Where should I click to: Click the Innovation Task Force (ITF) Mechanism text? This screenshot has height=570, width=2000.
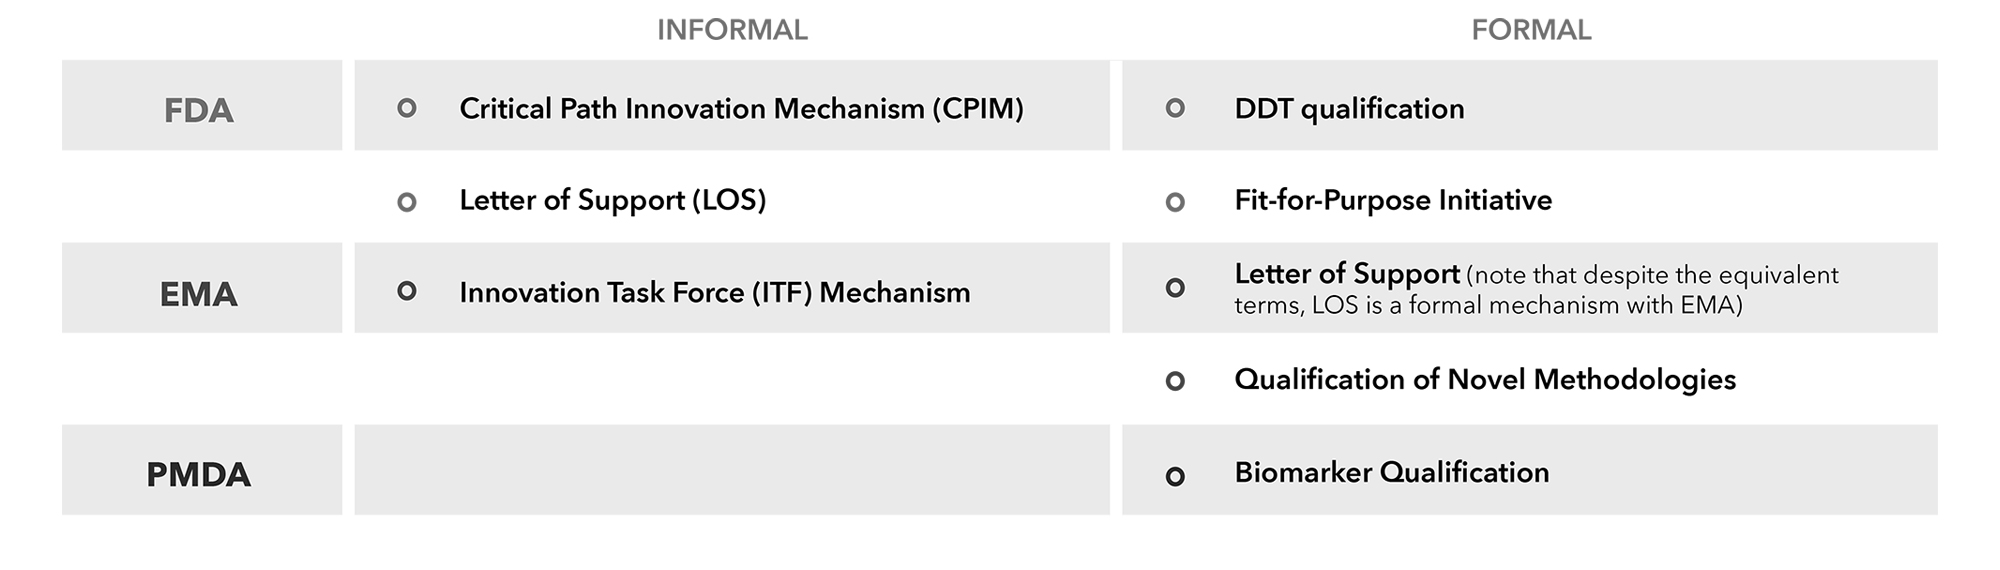click(715, 292)
